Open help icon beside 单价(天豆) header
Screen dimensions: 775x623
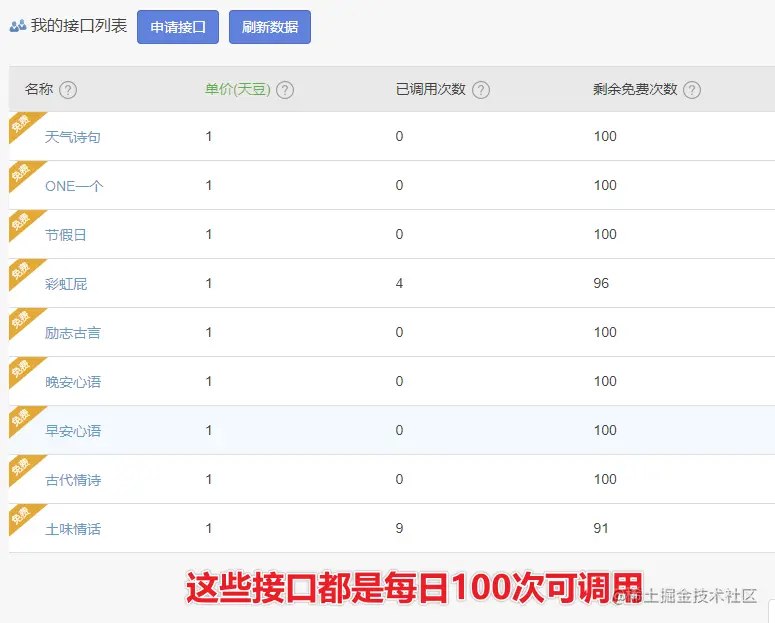[285, 90]
